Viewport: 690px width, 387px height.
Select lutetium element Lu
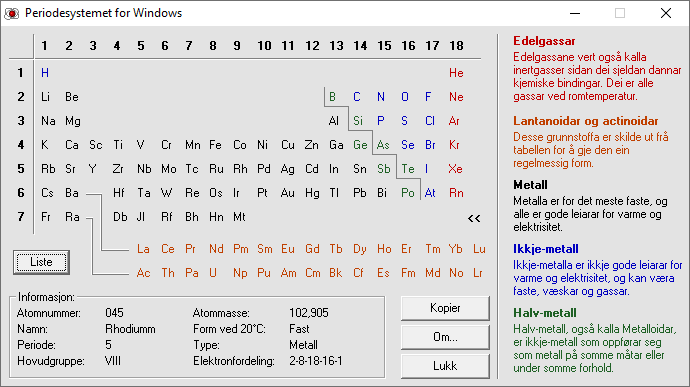pyautogui.click(x=479, y=249)
